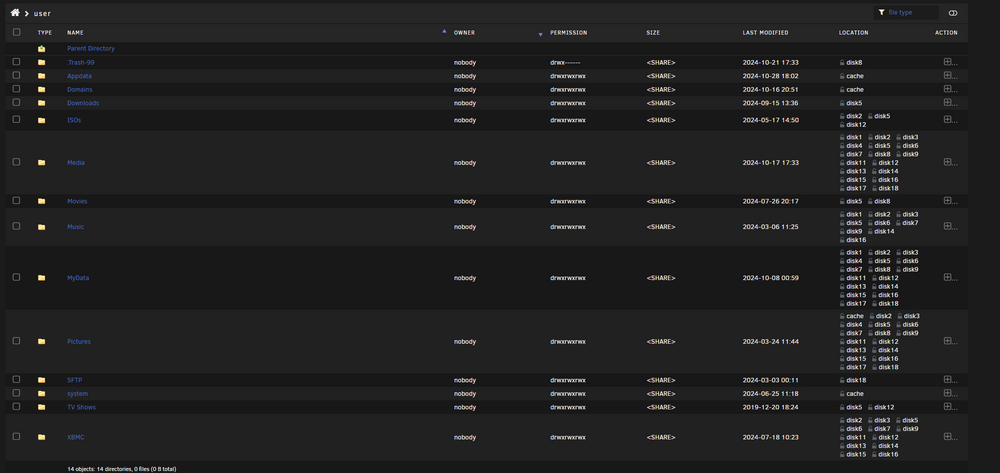The image size is (1000, 473).
Task: Click the folder icon beside Media
Action: click(x=41, y=163)
